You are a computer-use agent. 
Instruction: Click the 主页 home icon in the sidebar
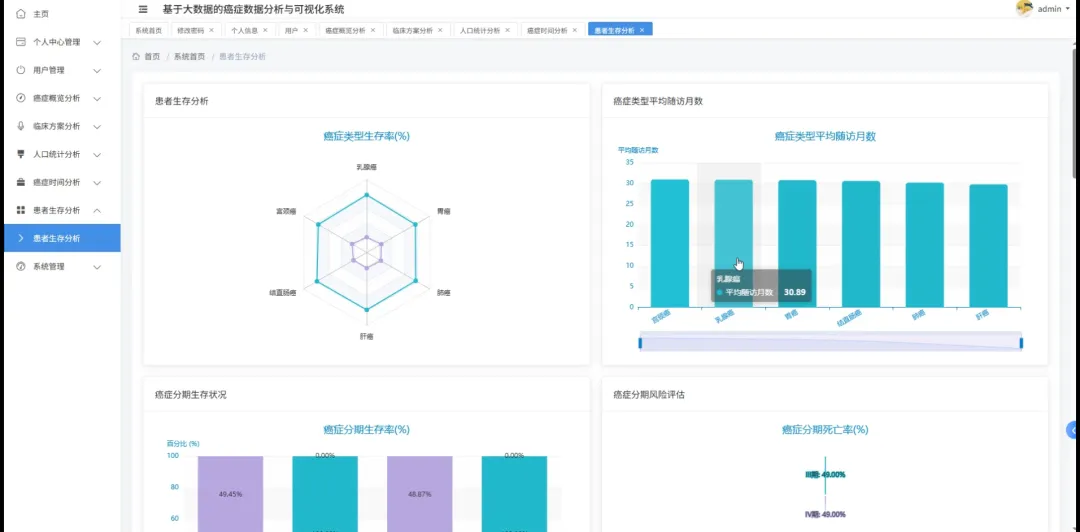pyautogui.click(x=21, y=14)
